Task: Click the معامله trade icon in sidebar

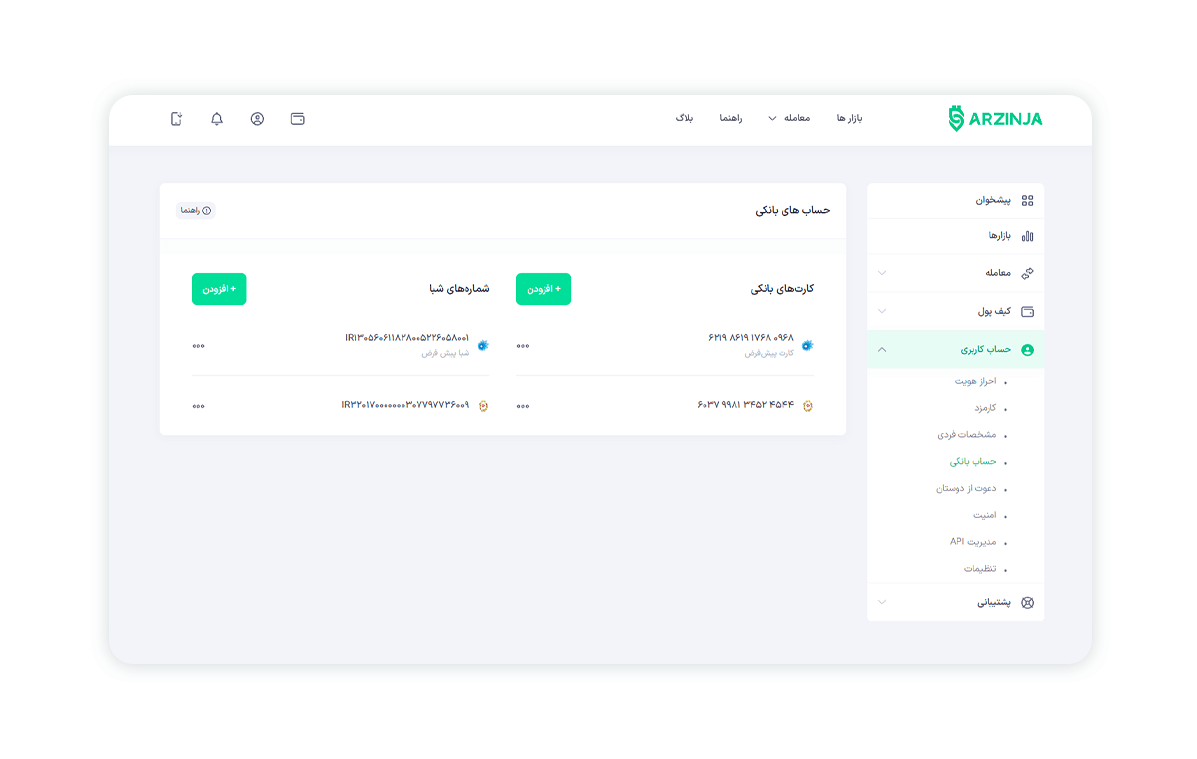Action: coord(1028,273)
